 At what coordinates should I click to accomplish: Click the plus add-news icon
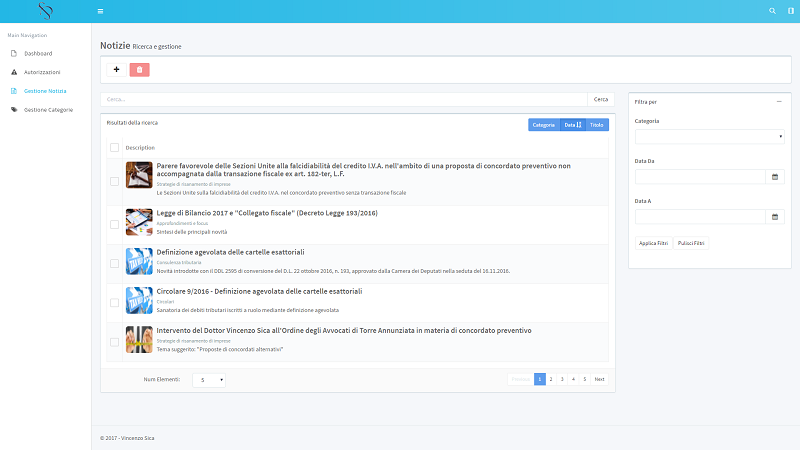(116, 69)
